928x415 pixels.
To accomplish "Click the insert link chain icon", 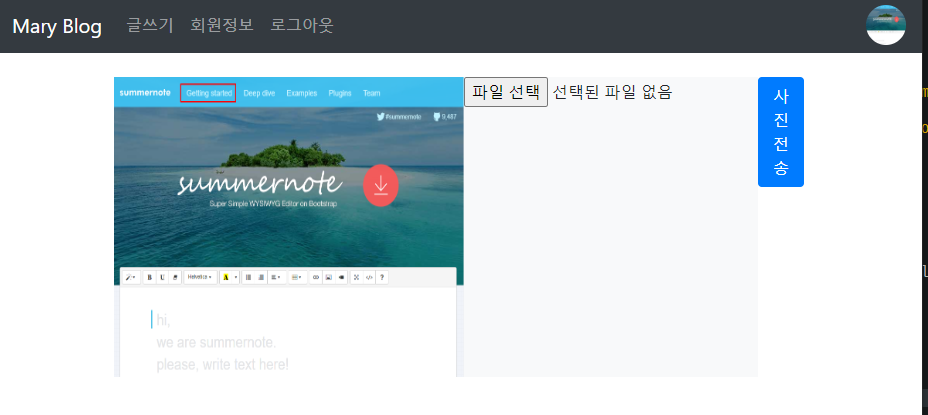I will click(x=316, y=277).
